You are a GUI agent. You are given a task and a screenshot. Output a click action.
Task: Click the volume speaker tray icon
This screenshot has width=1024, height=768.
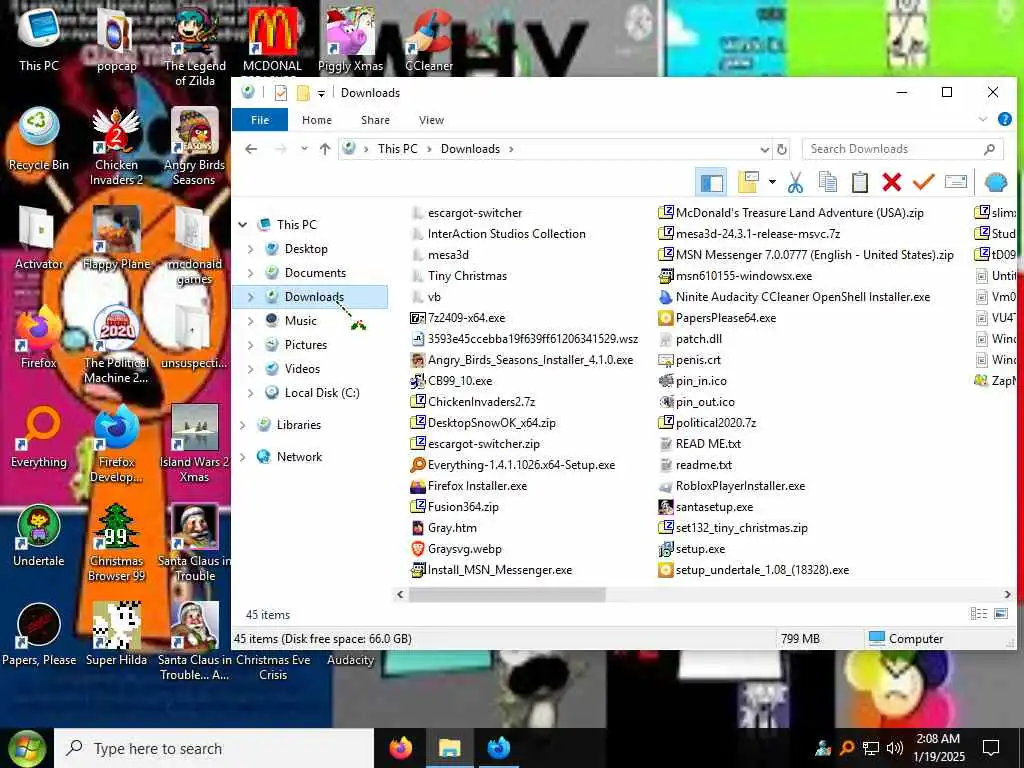point(895,748)
